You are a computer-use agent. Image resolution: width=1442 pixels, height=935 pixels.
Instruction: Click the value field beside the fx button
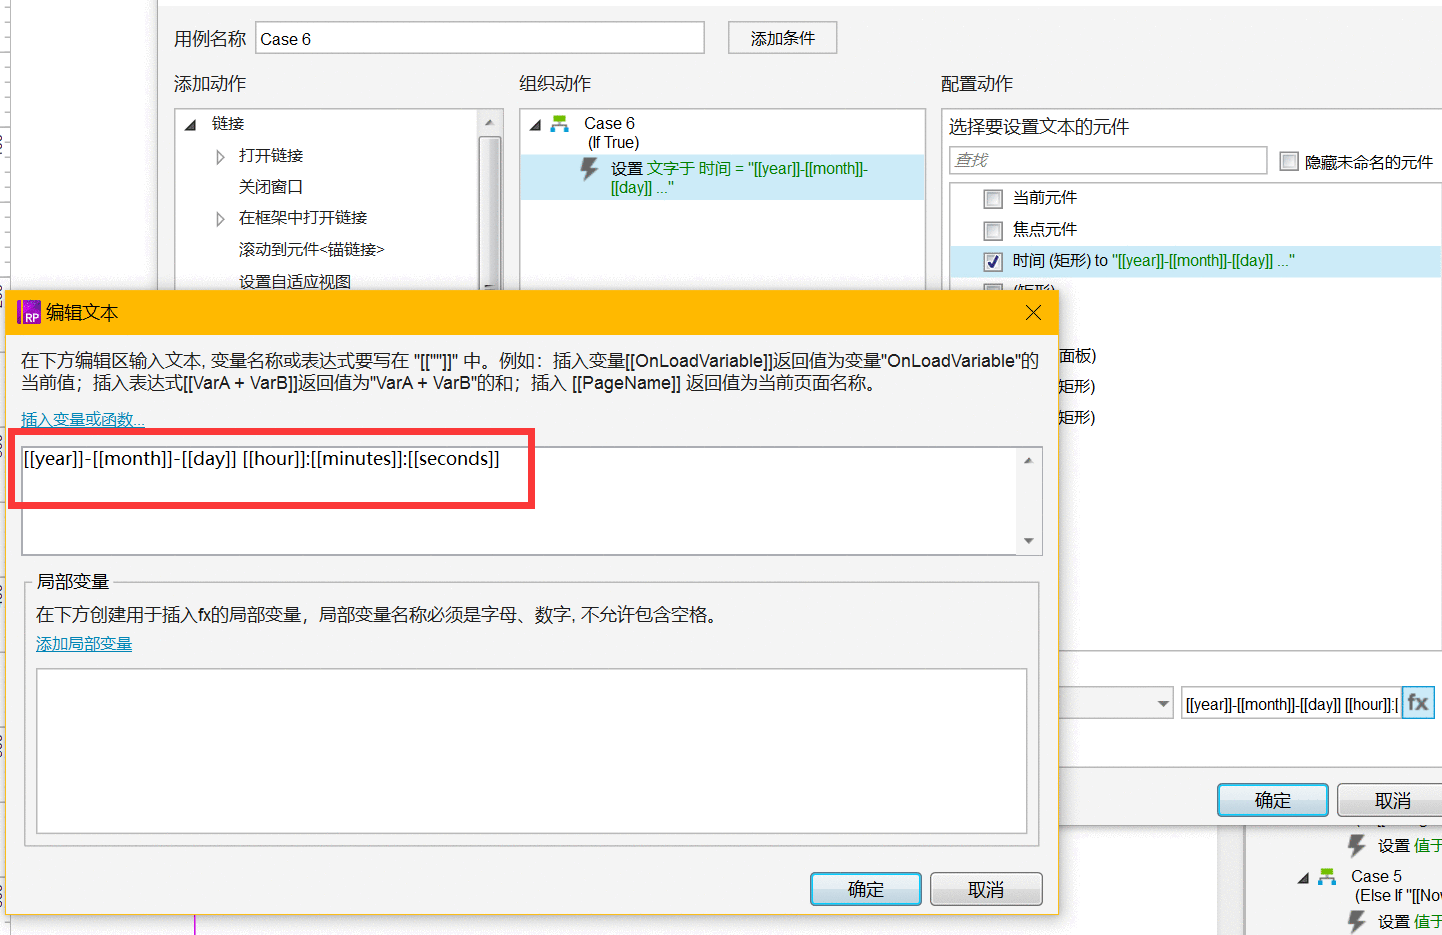pos(1291,704)
